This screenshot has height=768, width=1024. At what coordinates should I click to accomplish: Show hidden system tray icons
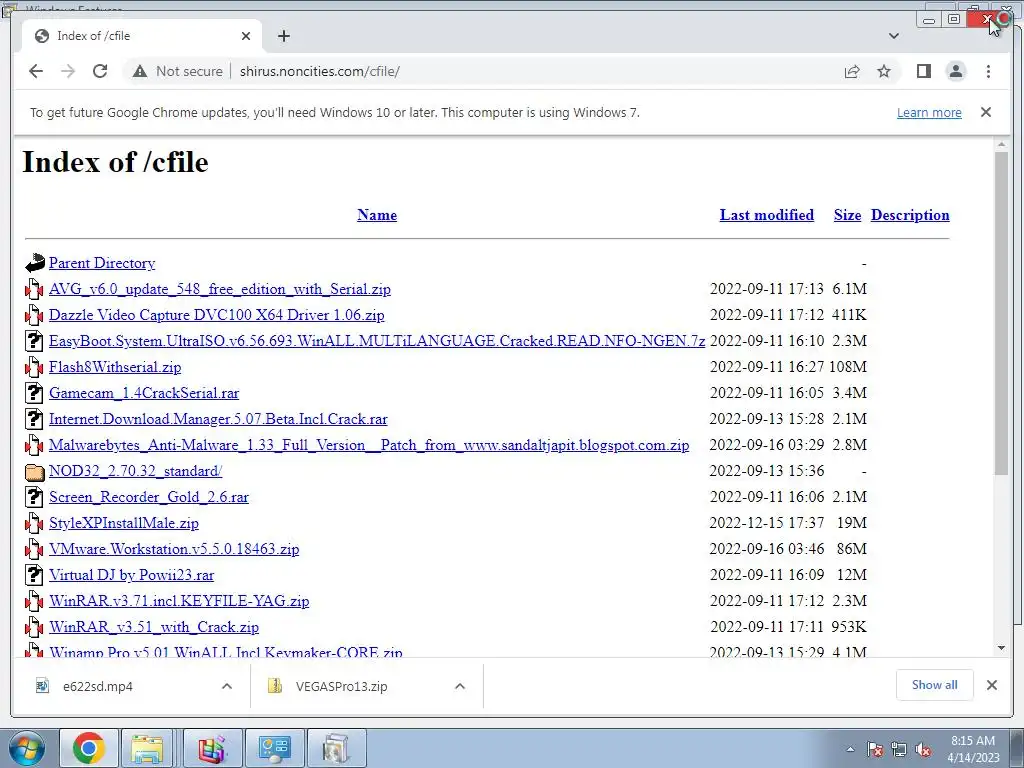(850, 749)
